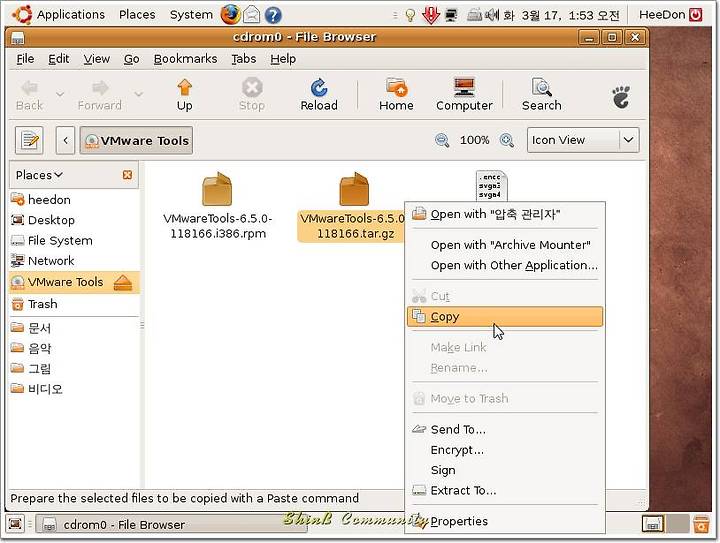Open the Back history dropdown arrow

click(60, 94)
